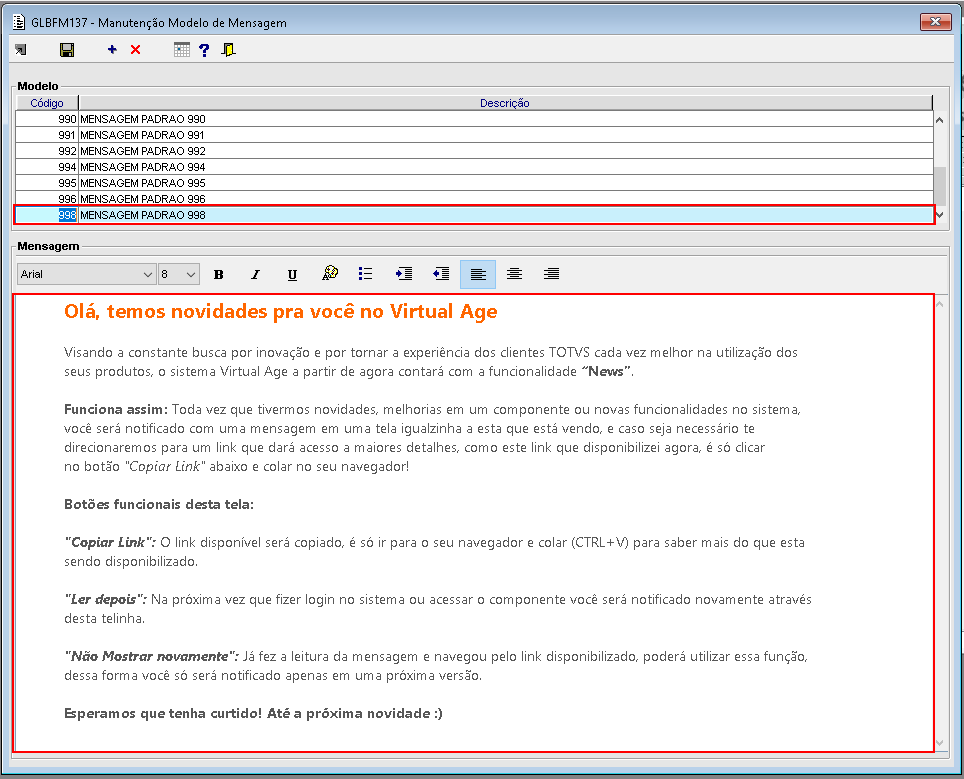Image resolution: width=964 pixels, height=779 pixels.
Task: Open the font color palette icon
Action: pyautogui.click(x=330, y=273)
